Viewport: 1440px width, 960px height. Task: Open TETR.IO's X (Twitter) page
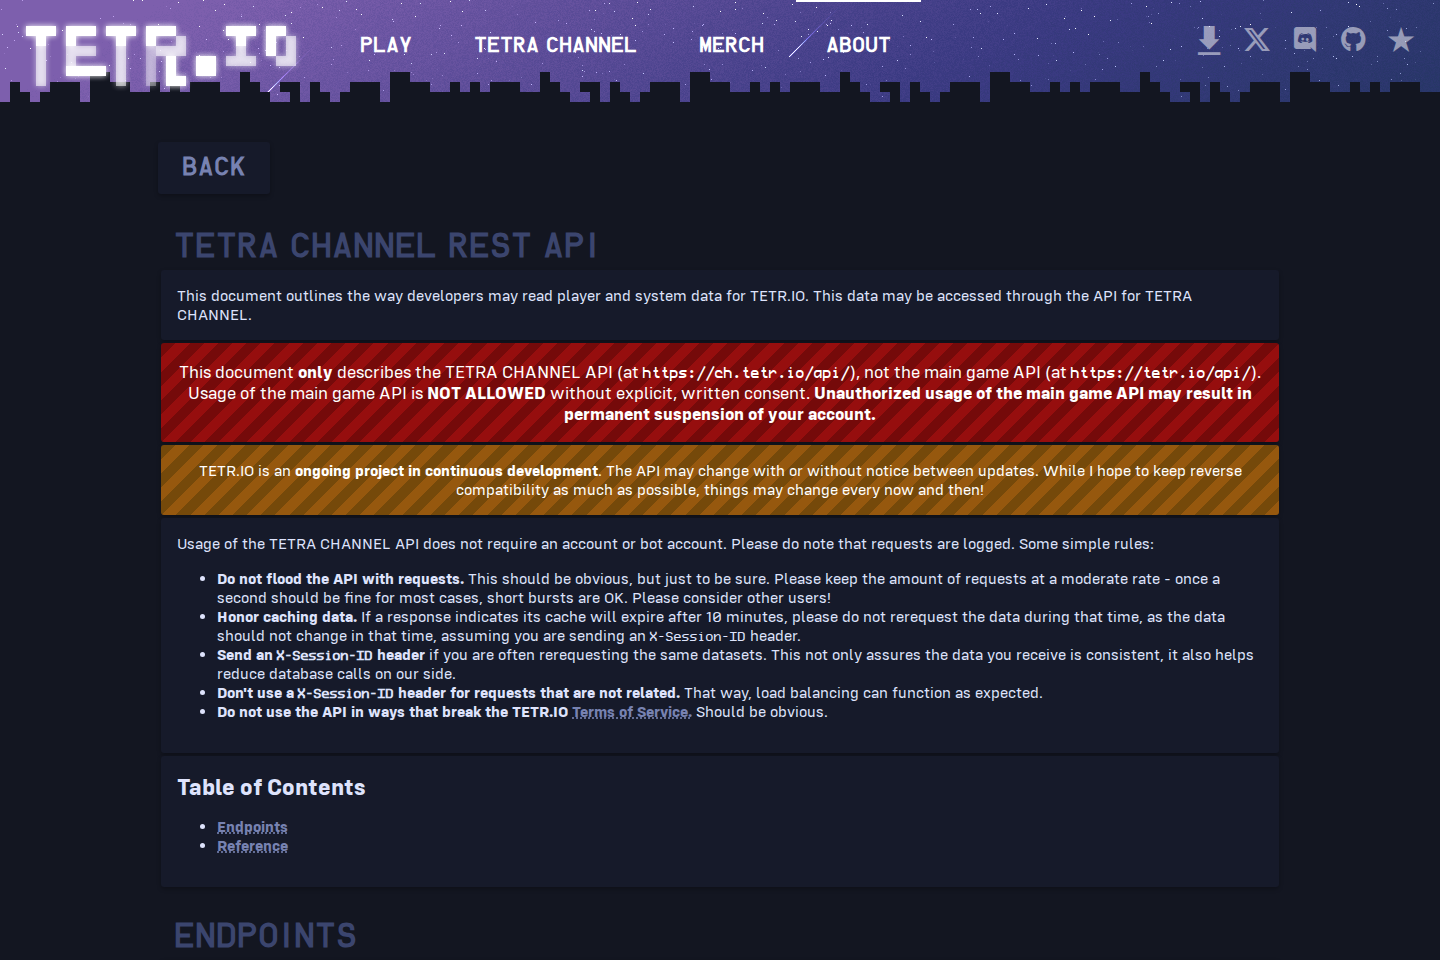tap(1256, 40)
